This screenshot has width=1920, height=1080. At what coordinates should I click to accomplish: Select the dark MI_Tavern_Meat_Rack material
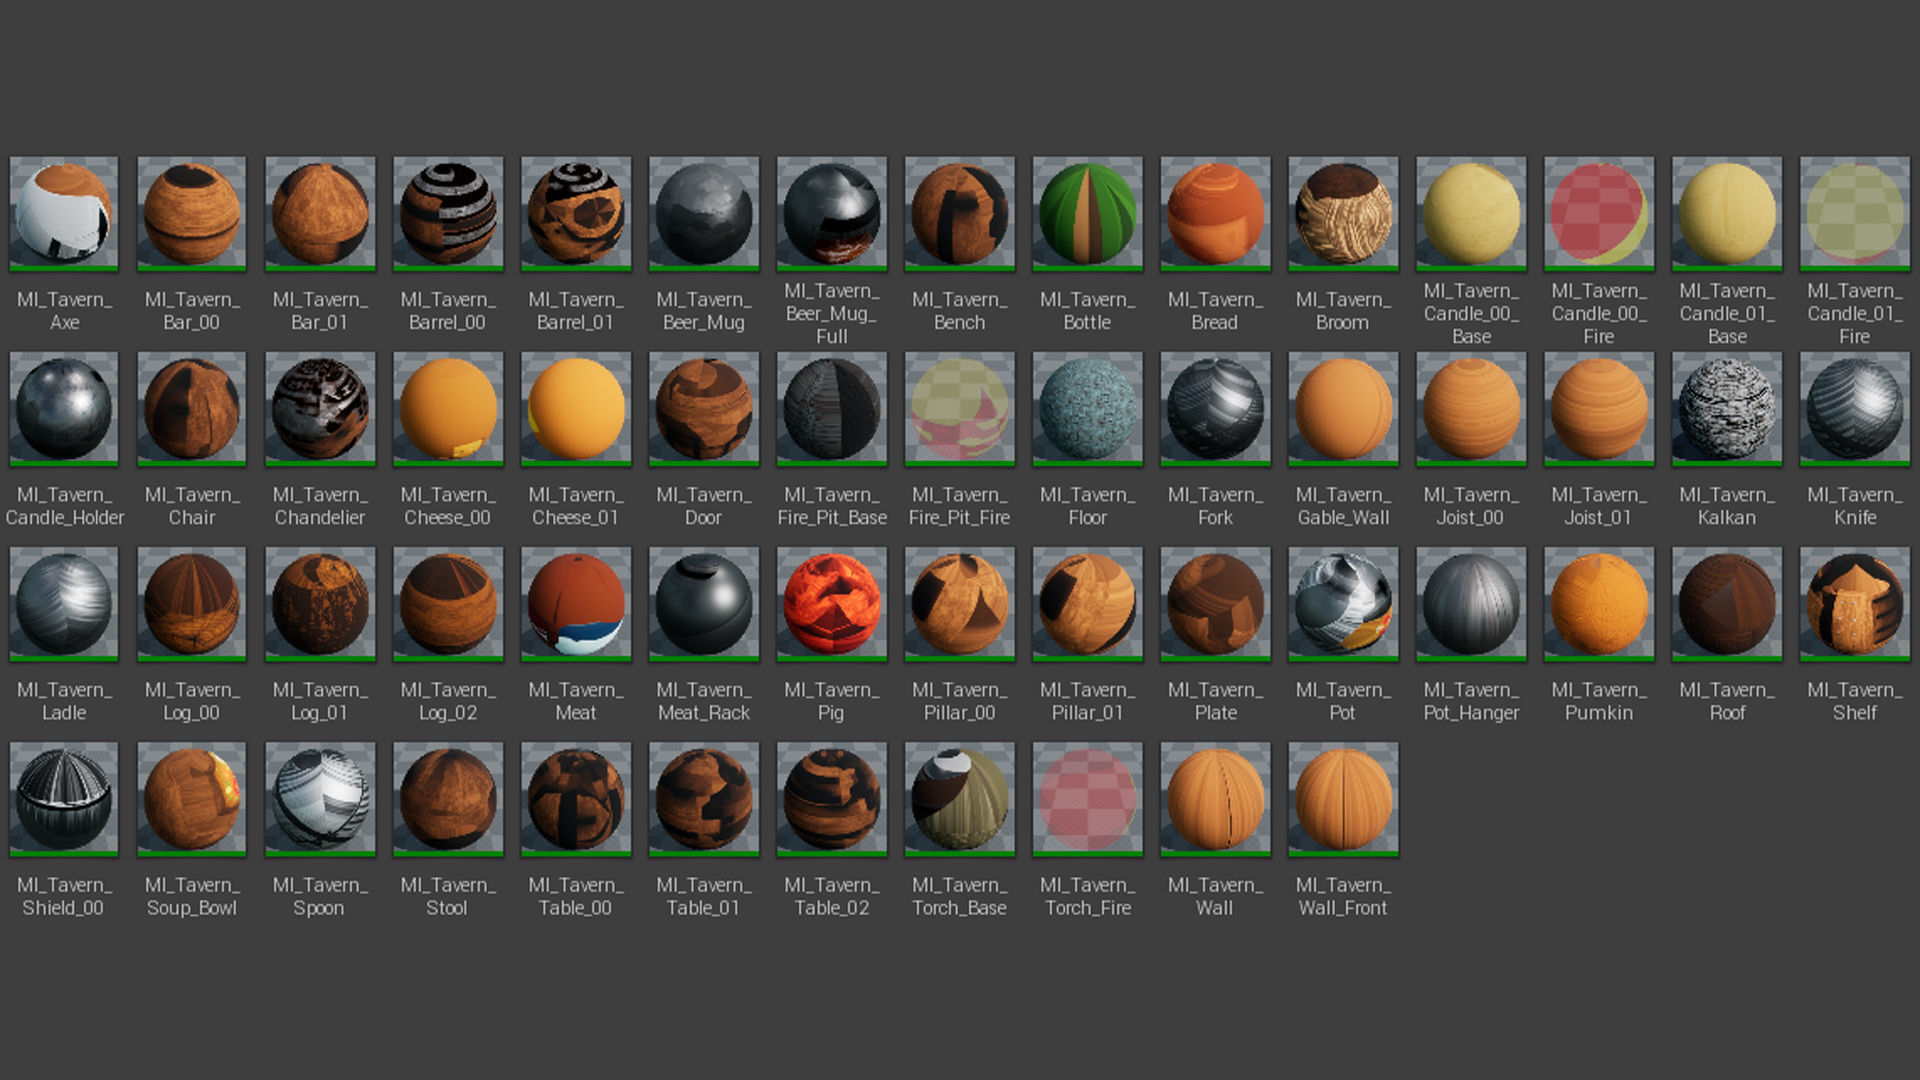[x=704, y=603]
